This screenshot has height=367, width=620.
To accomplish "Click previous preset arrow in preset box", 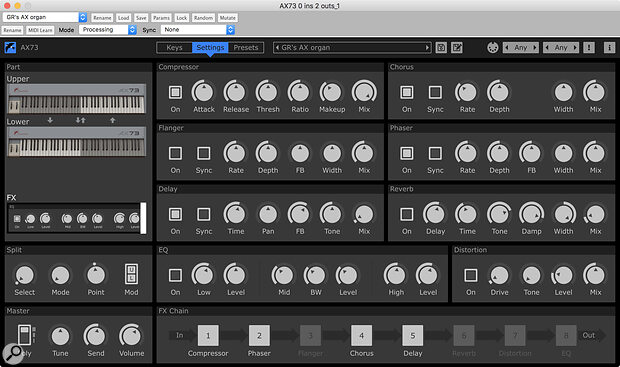I will (277, 47).
